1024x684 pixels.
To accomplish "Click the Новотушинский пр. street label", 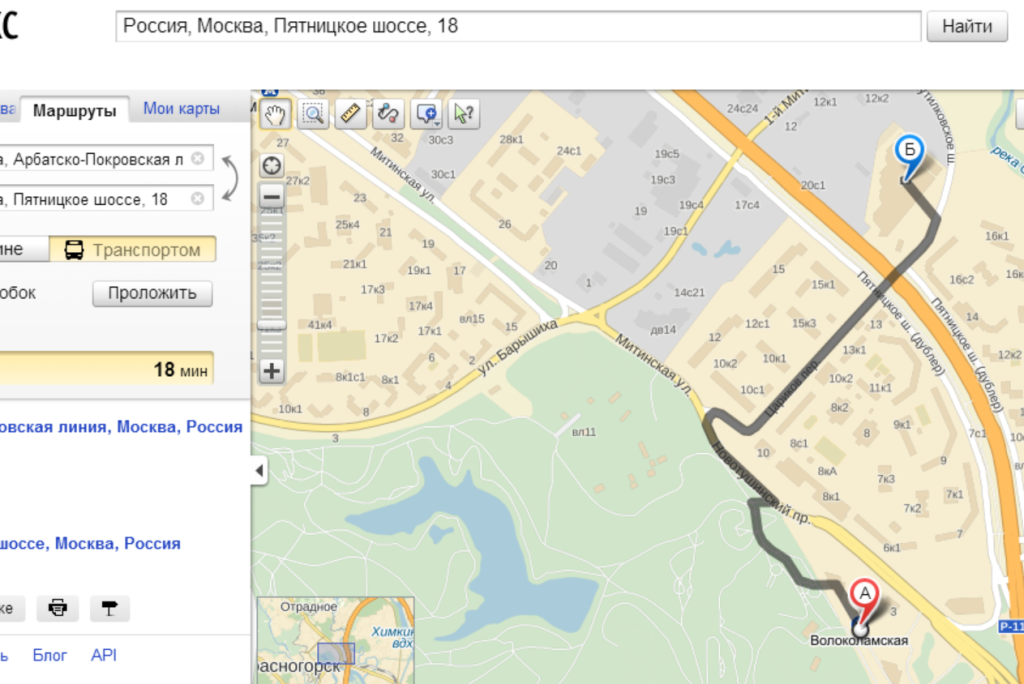I will point(760,484).
